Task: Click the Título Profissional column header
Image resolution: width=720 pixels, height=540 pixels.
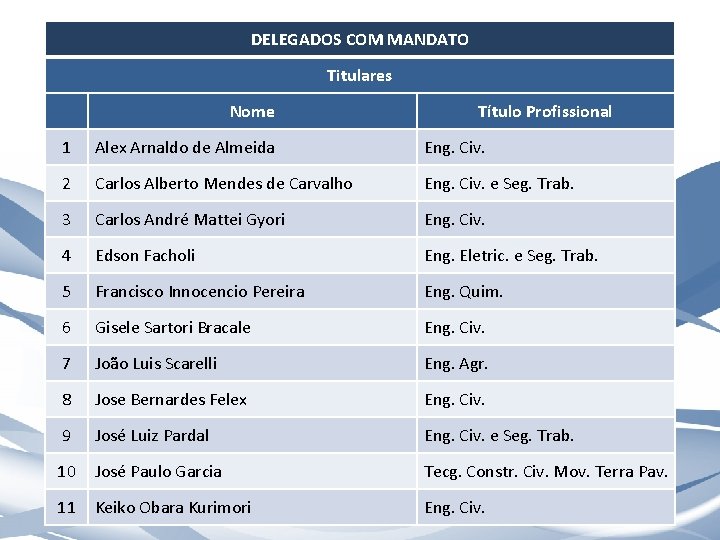Action: point(546,111)
